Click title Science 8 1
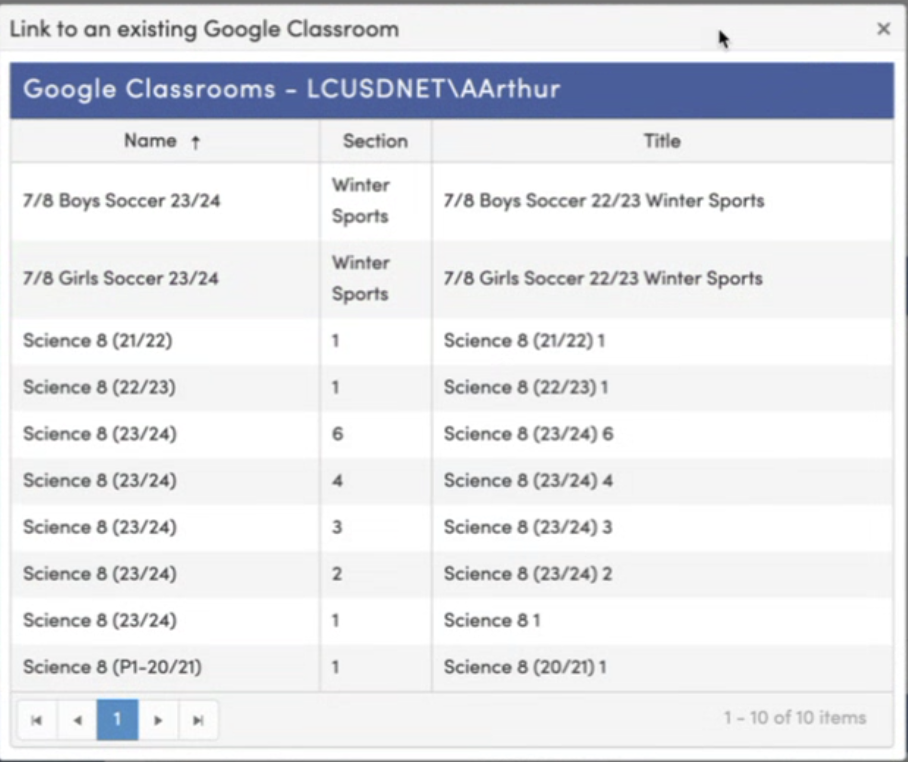908x762 pixels. click(492, 620)
